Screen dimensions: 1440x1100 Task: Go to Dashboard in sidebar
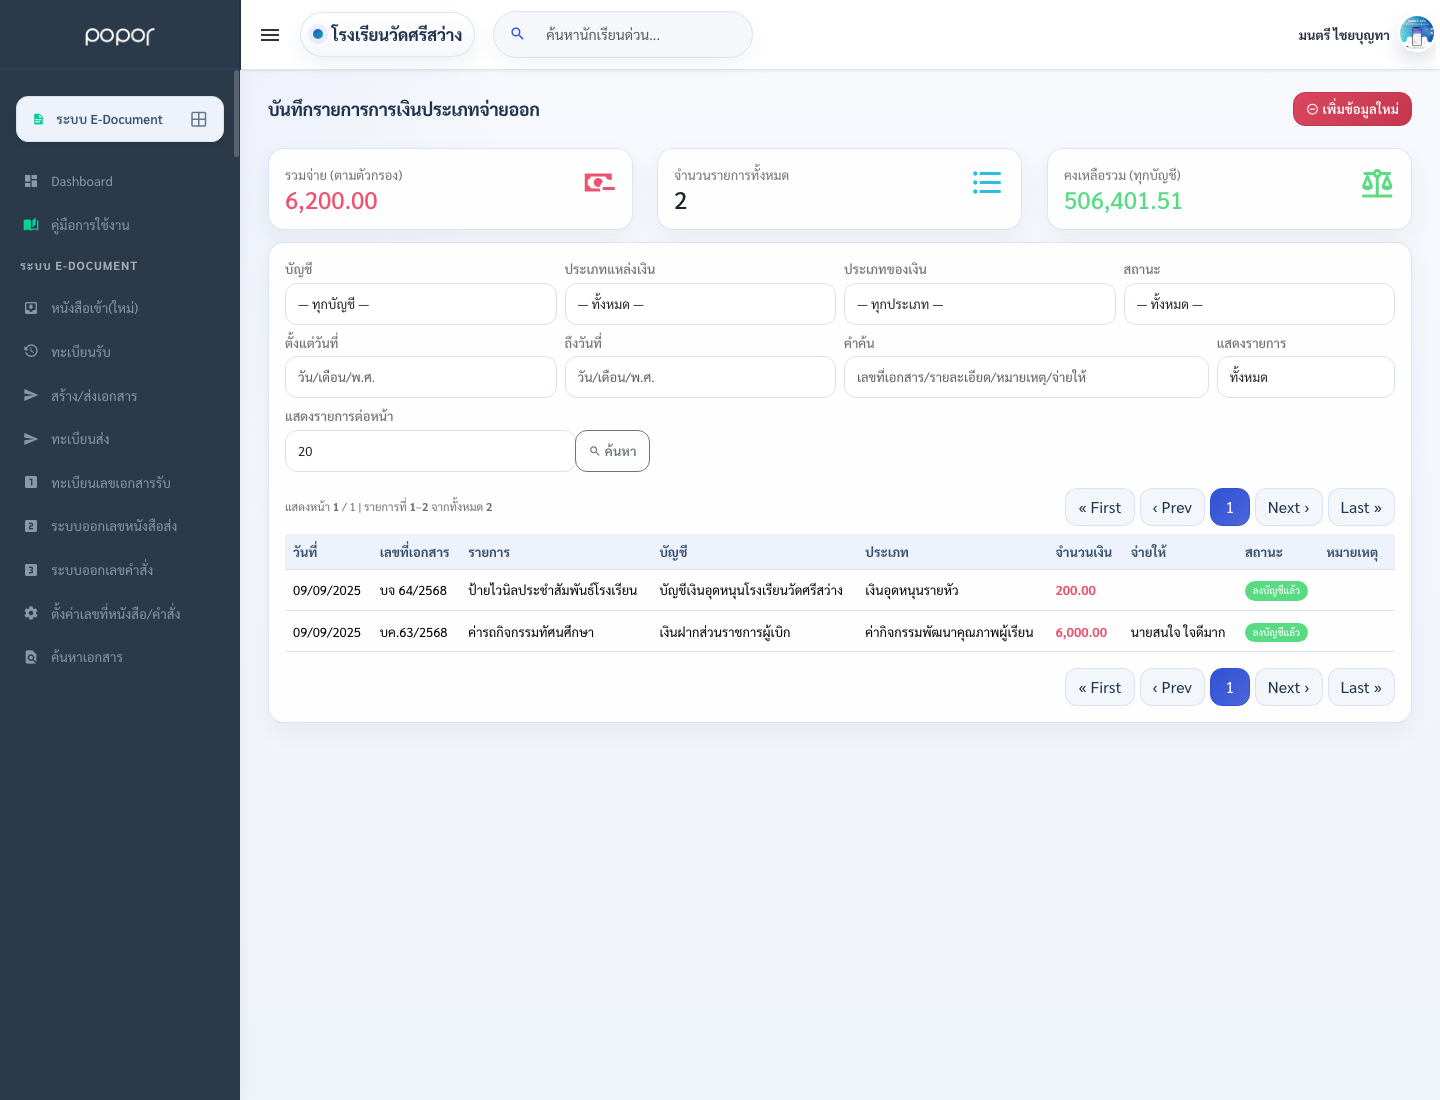coord(82,181)
